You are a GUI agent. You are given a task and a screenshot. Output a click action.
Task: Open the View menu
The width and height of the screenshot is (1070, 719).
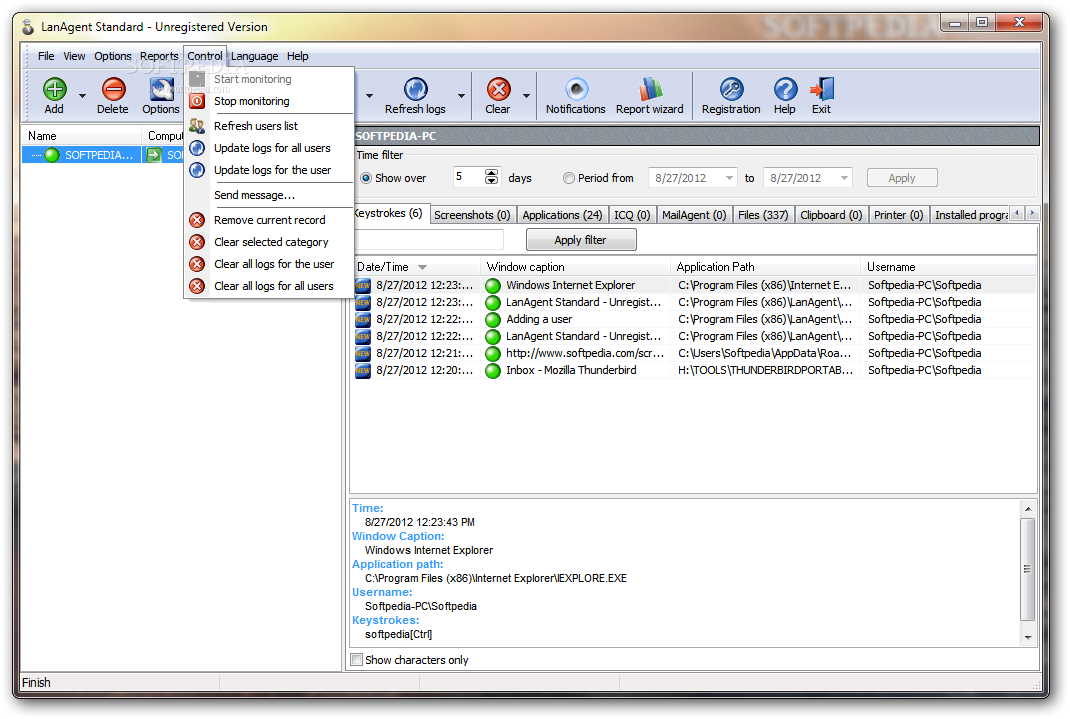click(74, 56)
